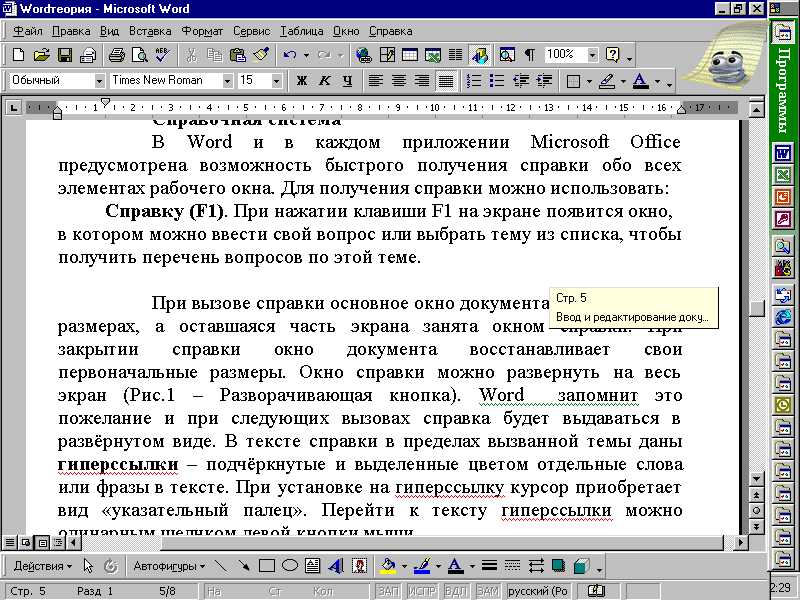Expand the Borders dropdown arrow
This screenshot has width=800, height=600.
(589, 81)
